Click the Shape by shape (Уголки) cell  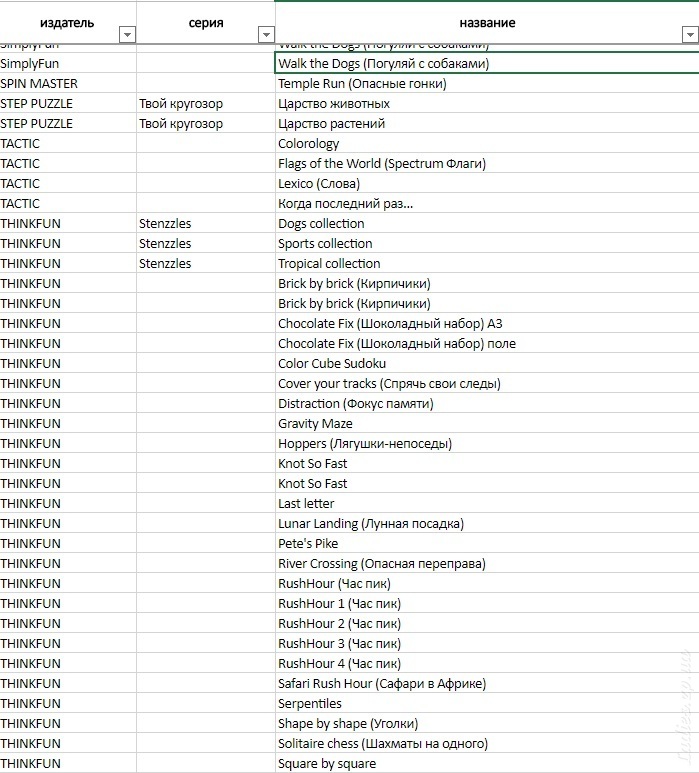pos(487,723)
